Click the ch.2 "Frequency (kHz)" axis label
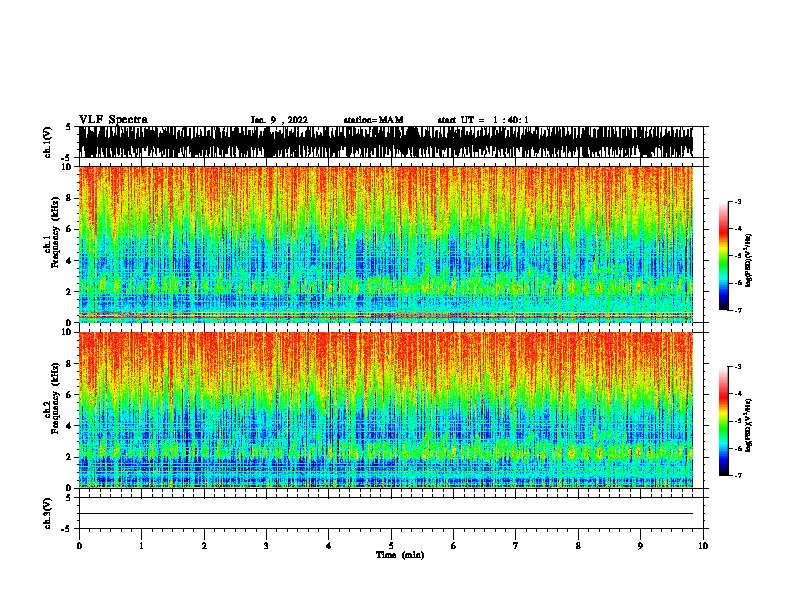The width and height of the screenshot is (792, 612). pyautogui.click(x=55, y=398)
